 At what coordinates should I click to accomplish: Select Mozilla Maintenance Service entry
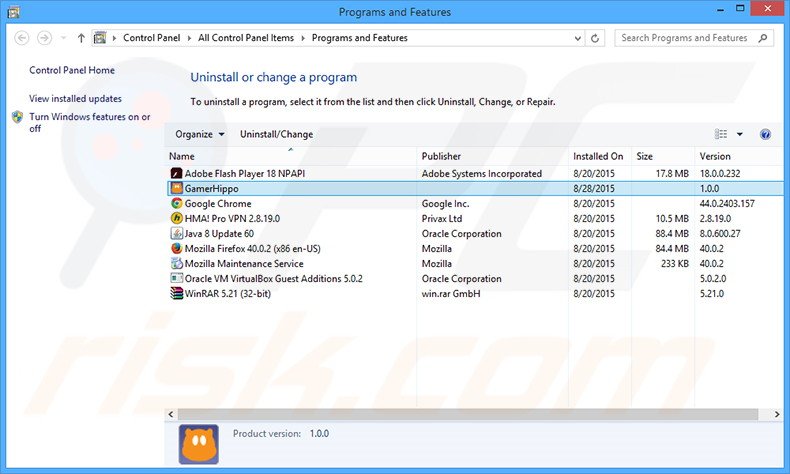tap(475, 263)
